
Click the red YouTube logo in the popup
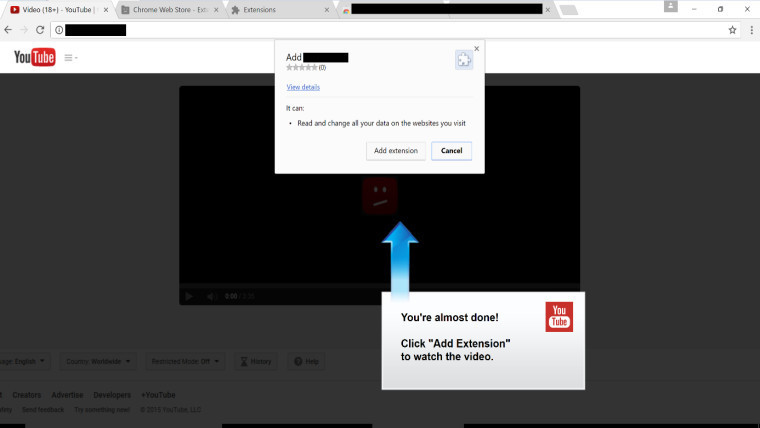click(x=559, y=317)
